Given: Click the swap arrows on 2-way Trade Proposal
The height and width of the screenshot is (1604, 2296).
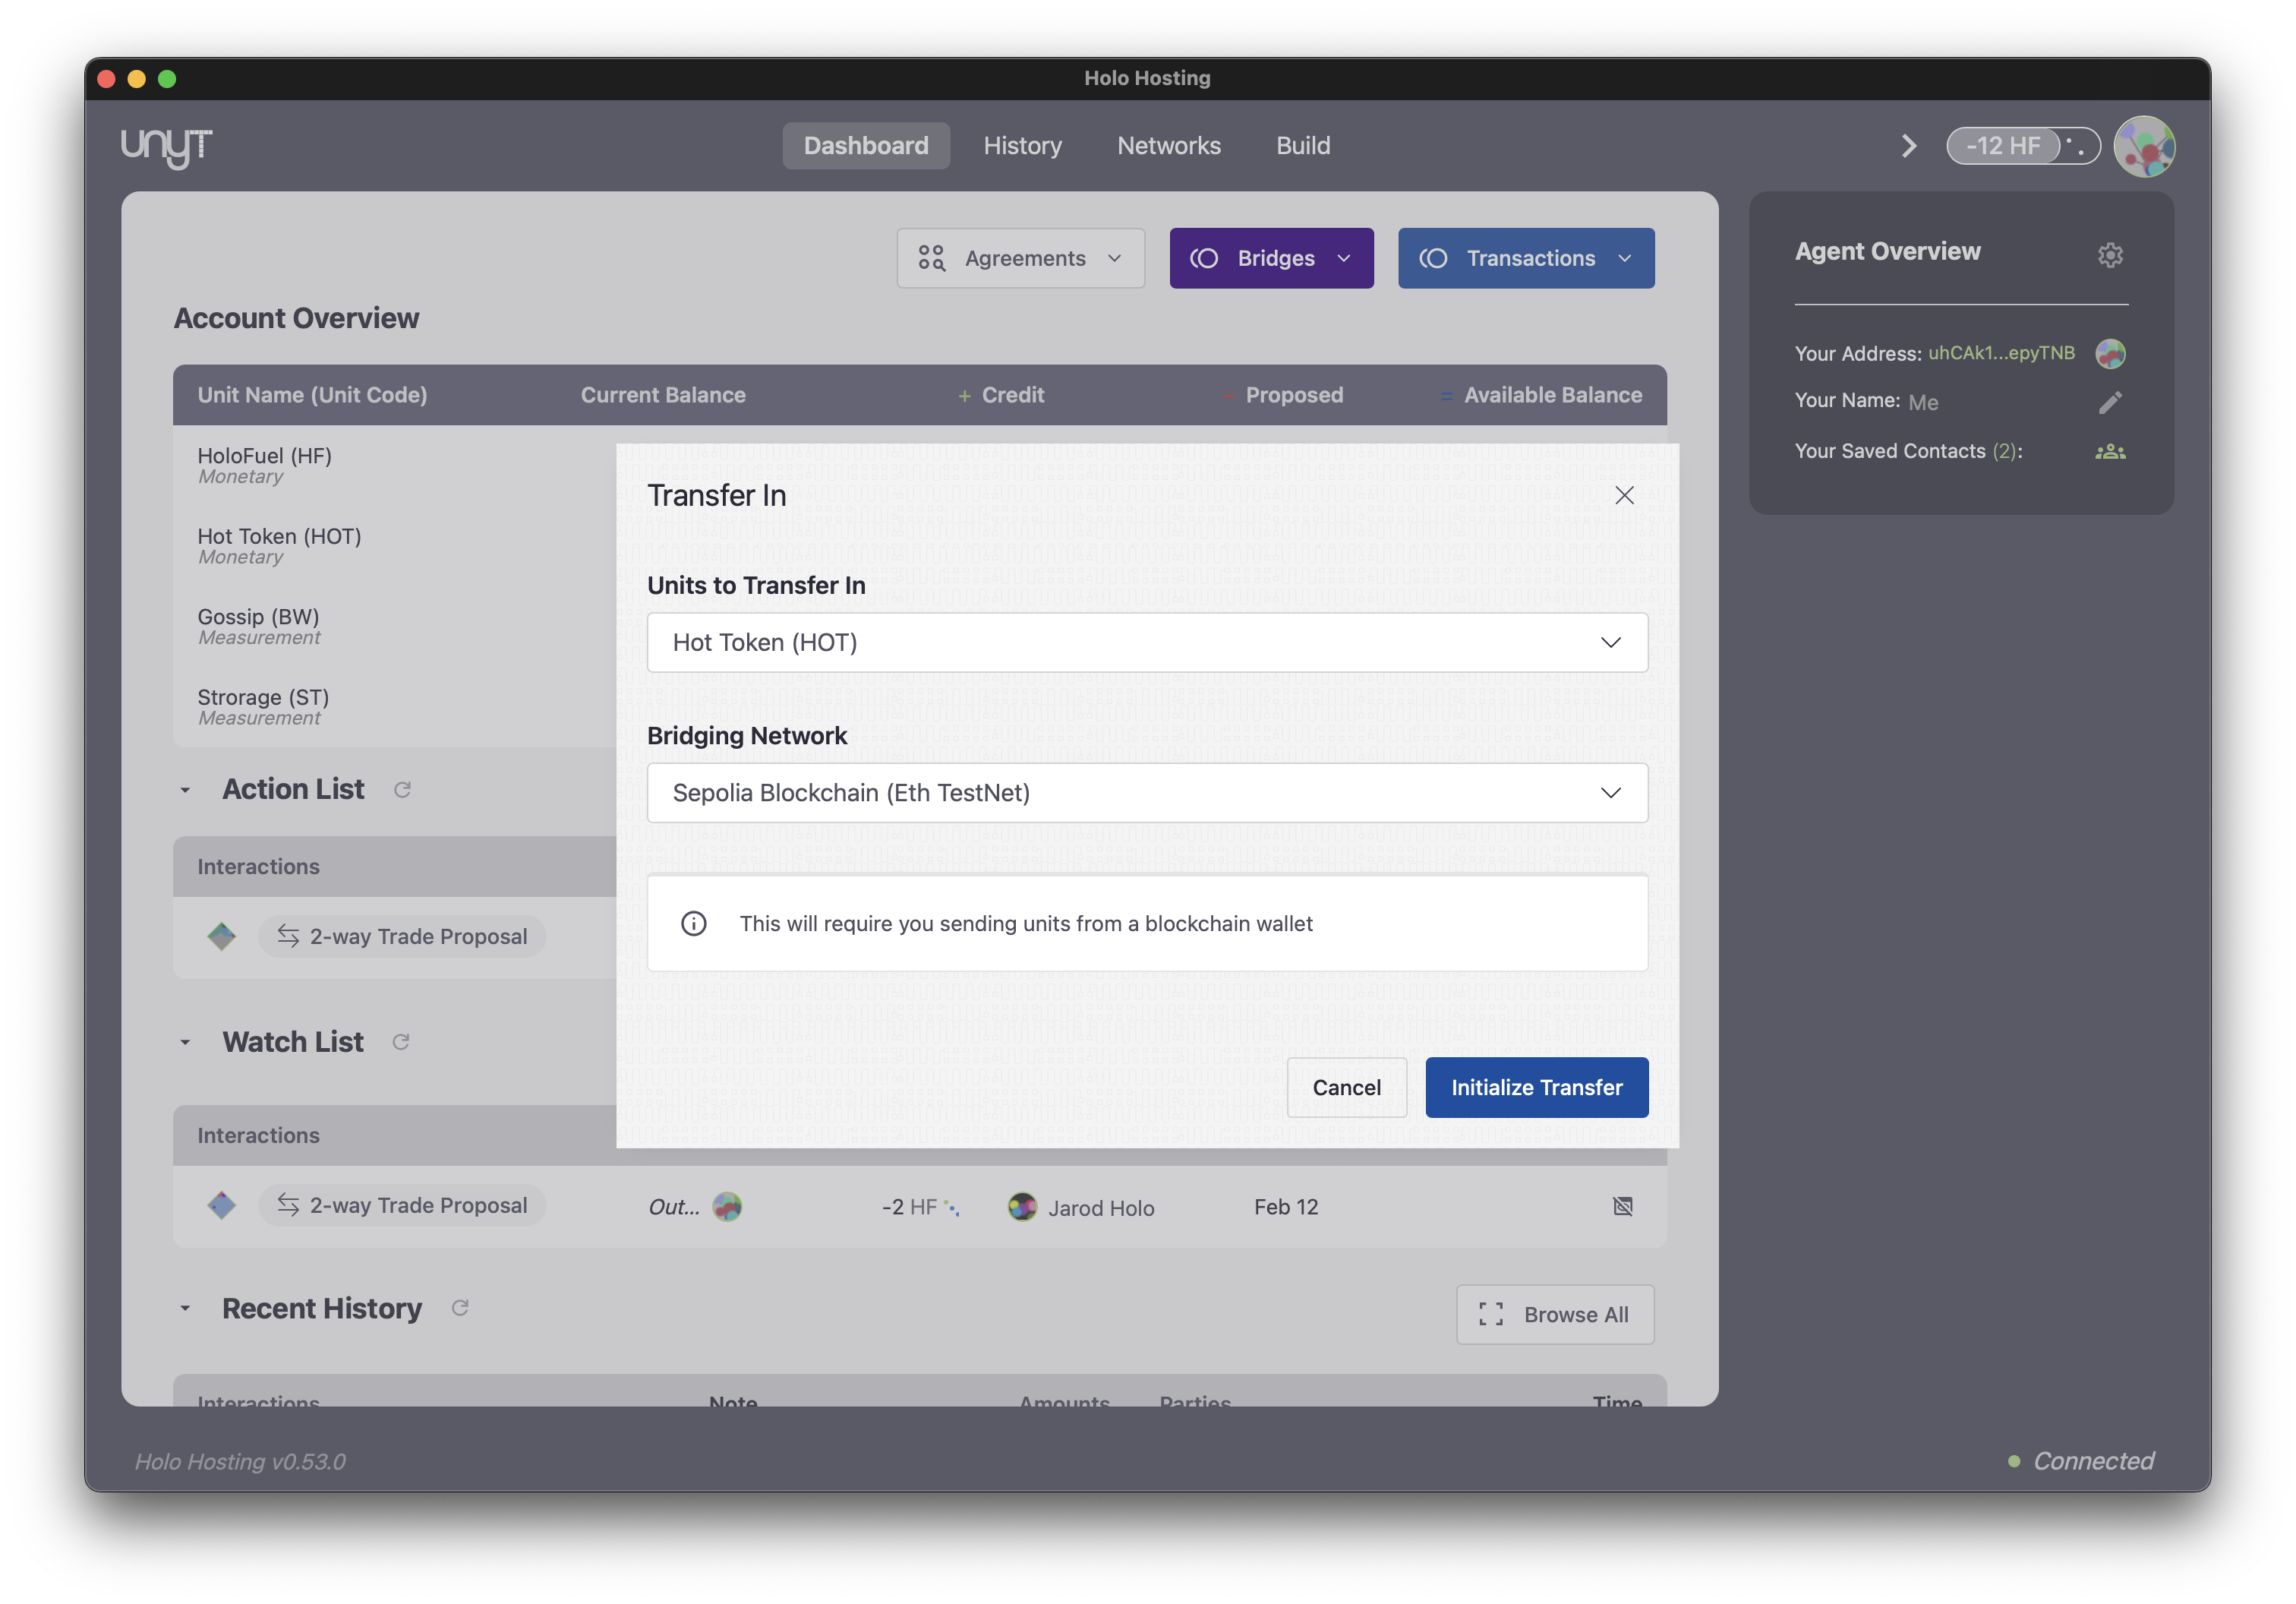Looking at the screenshot, I should point(286,936).
